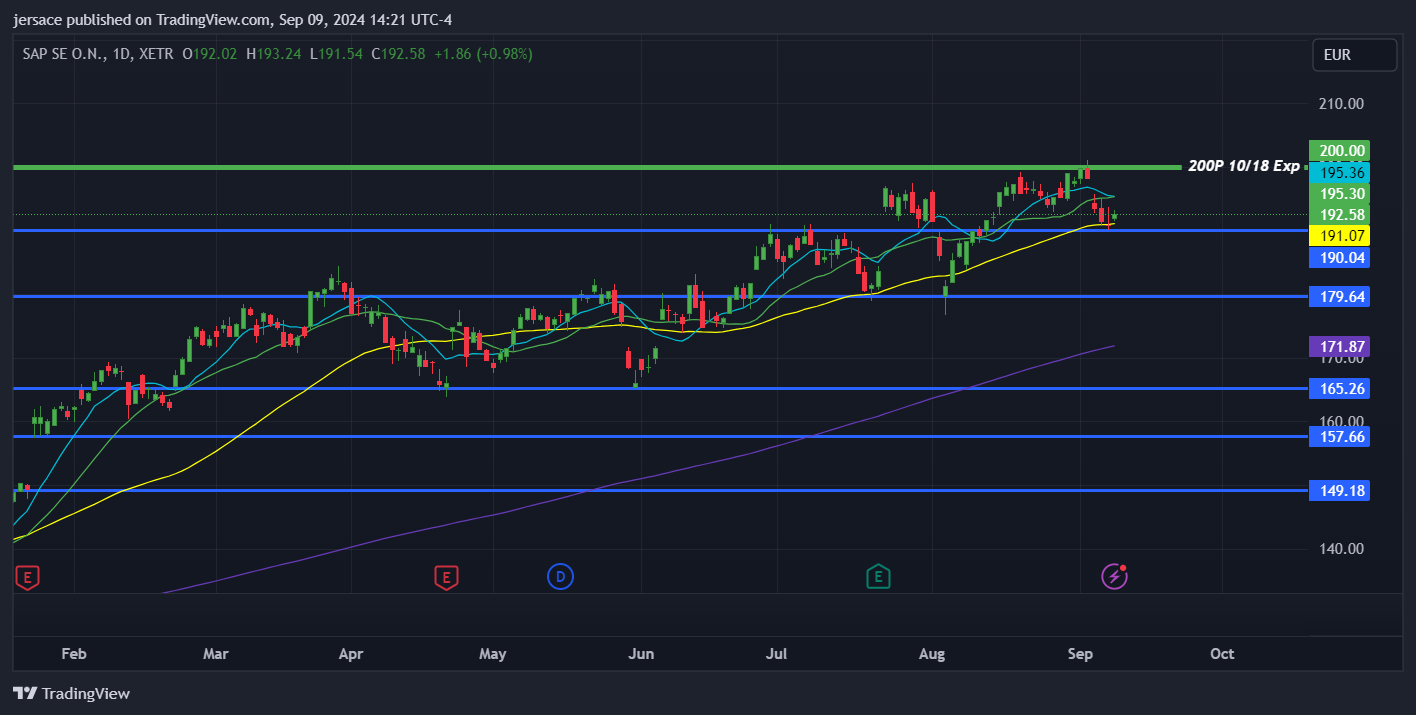Click the Mar label on time axis

click(215, 654)
